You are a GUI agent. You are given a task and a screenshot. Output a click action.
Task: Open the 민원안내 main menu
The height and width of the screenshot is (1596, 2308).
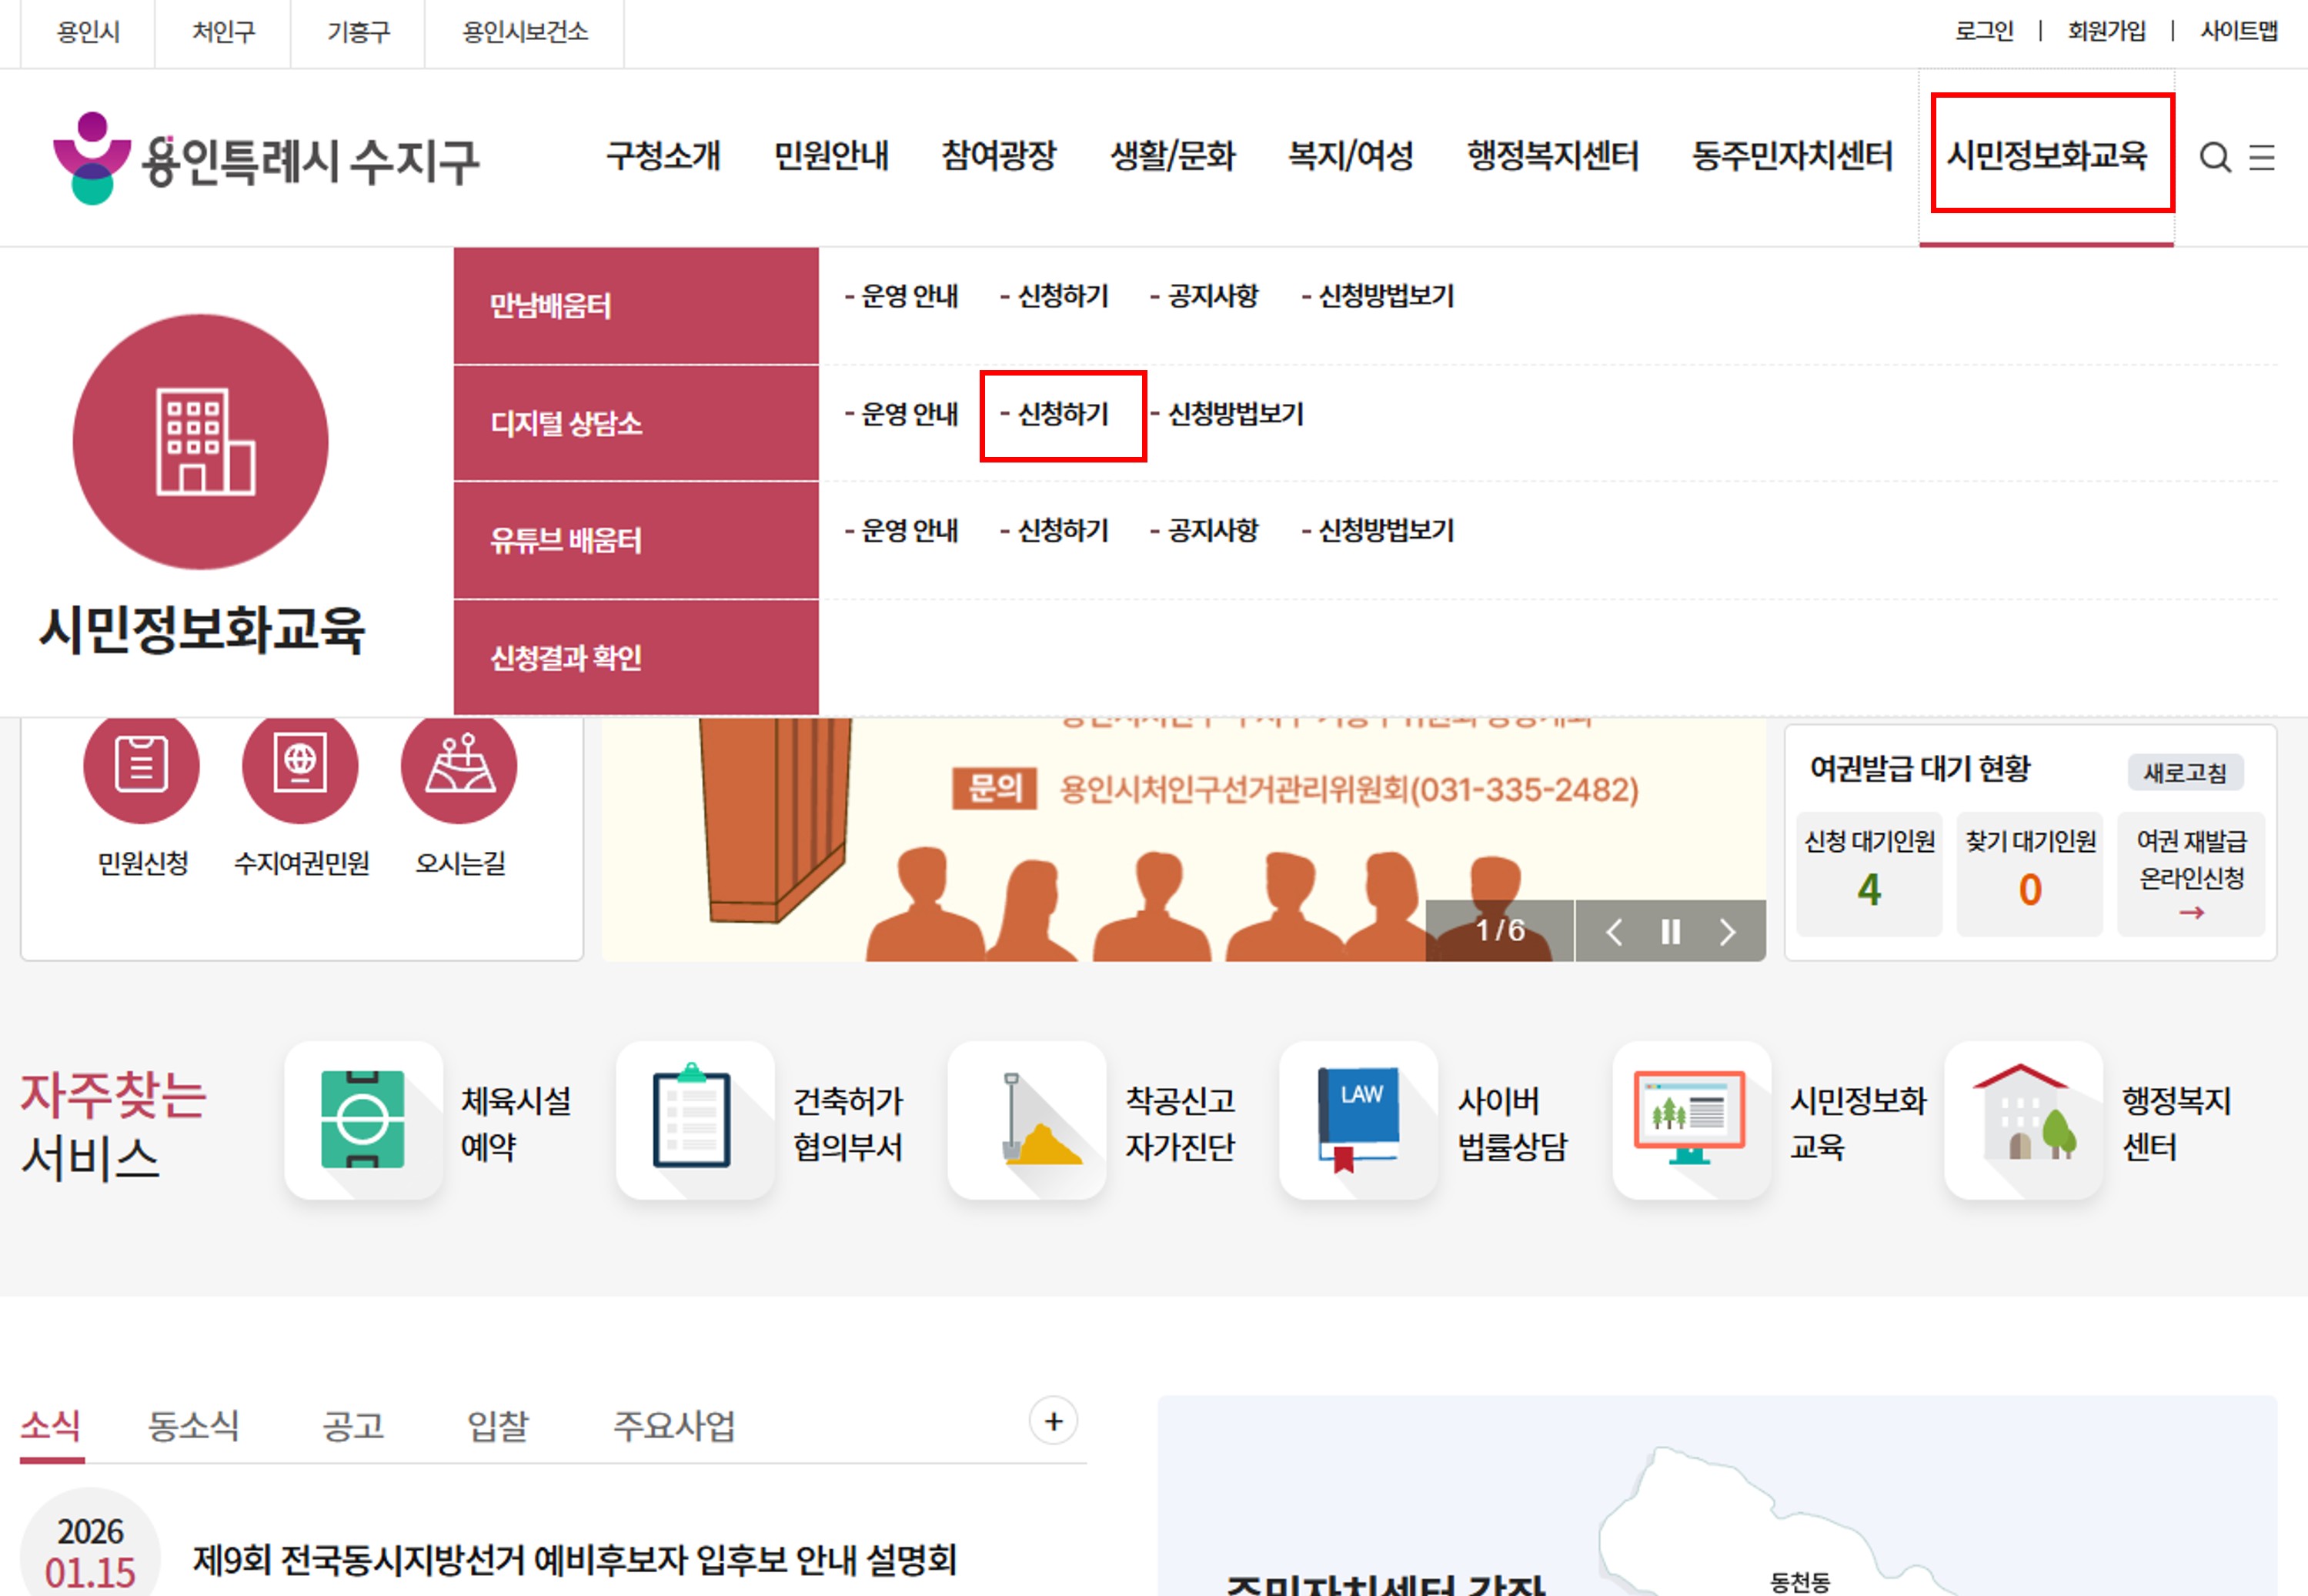[831, 156]
